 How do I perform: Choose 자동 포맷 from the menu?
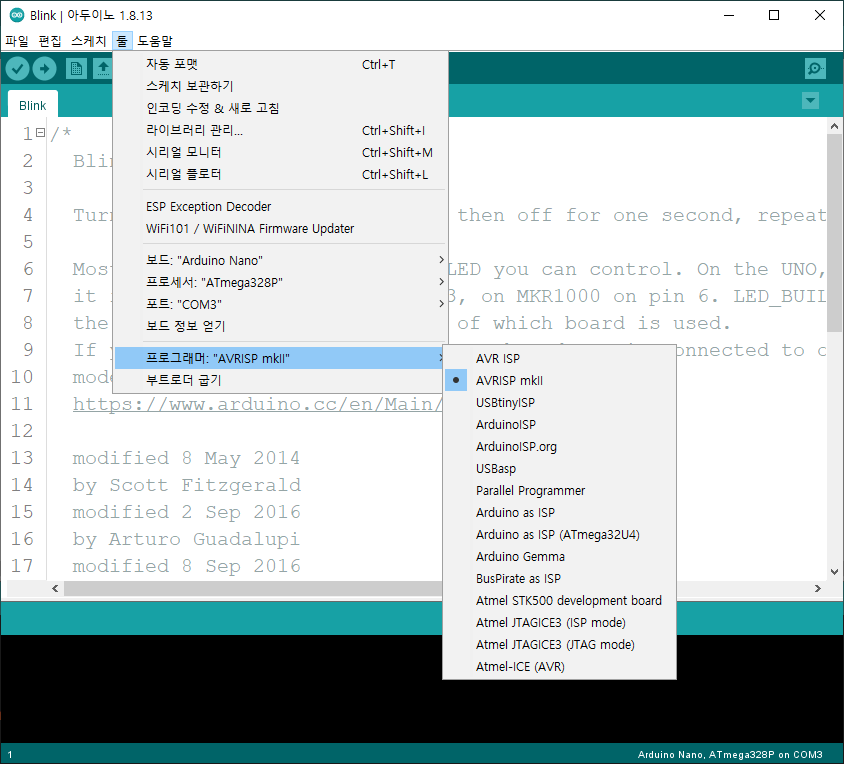tap(280, 65)
